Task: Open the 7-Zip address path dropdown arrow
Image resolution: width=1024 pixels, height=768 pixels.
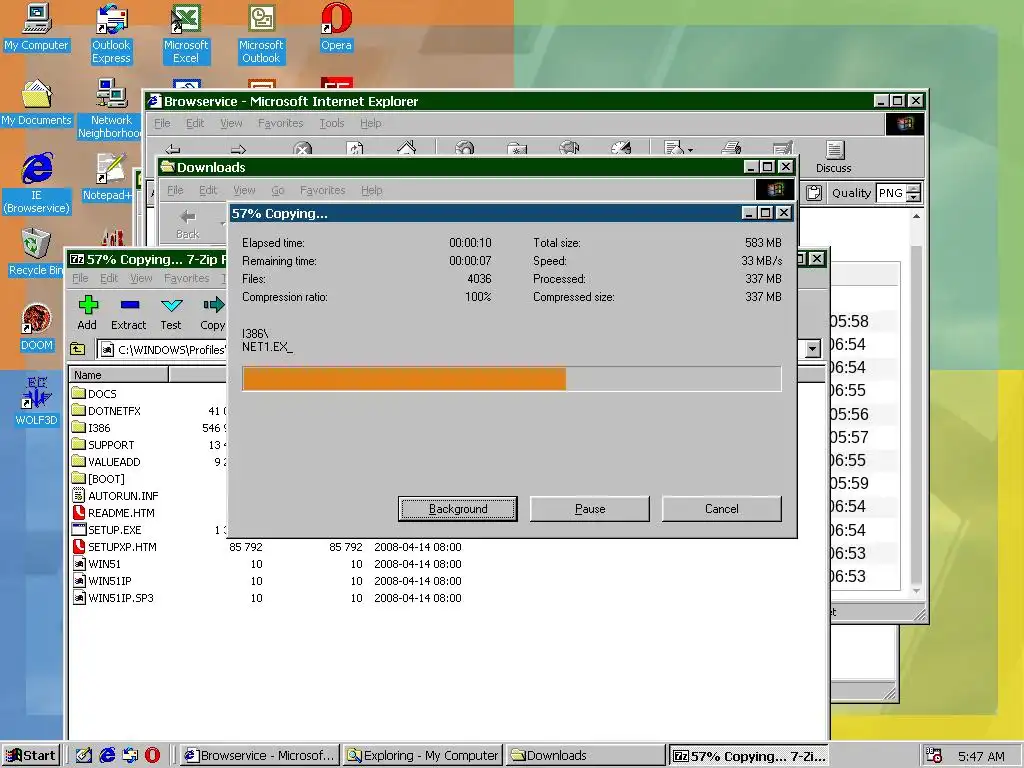Action: (x=812, y=349)
